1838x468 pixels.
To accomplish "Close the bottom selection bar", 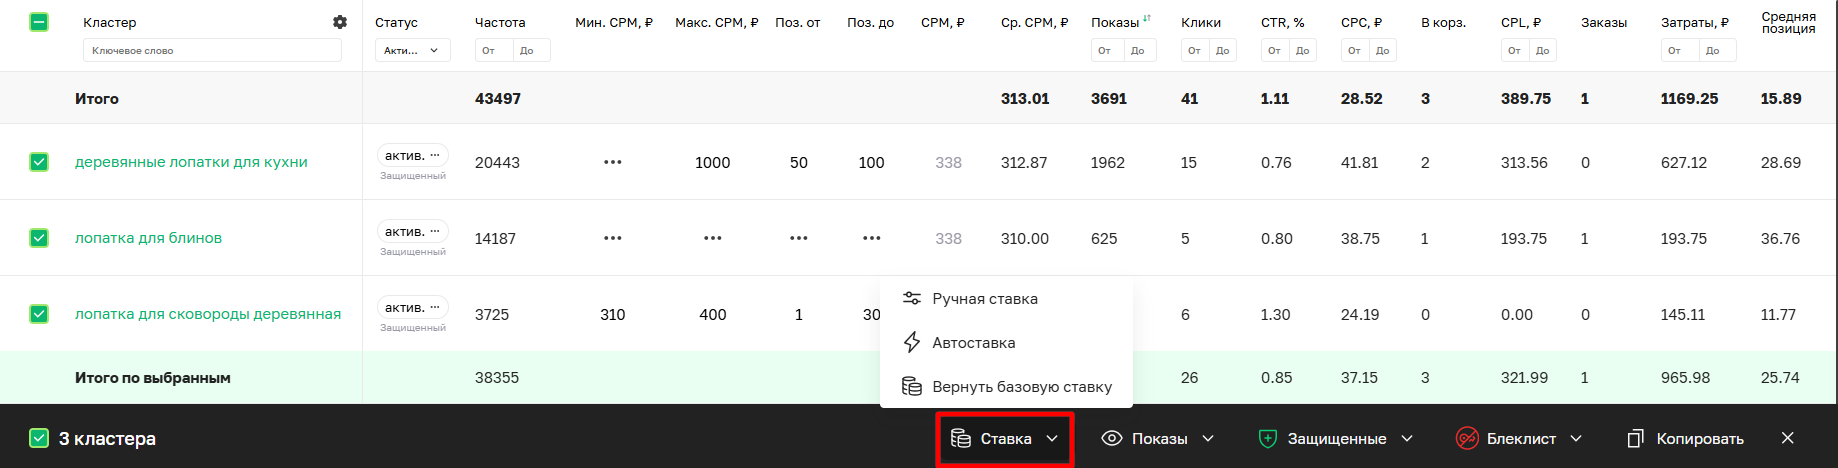I will point(1787,438).
